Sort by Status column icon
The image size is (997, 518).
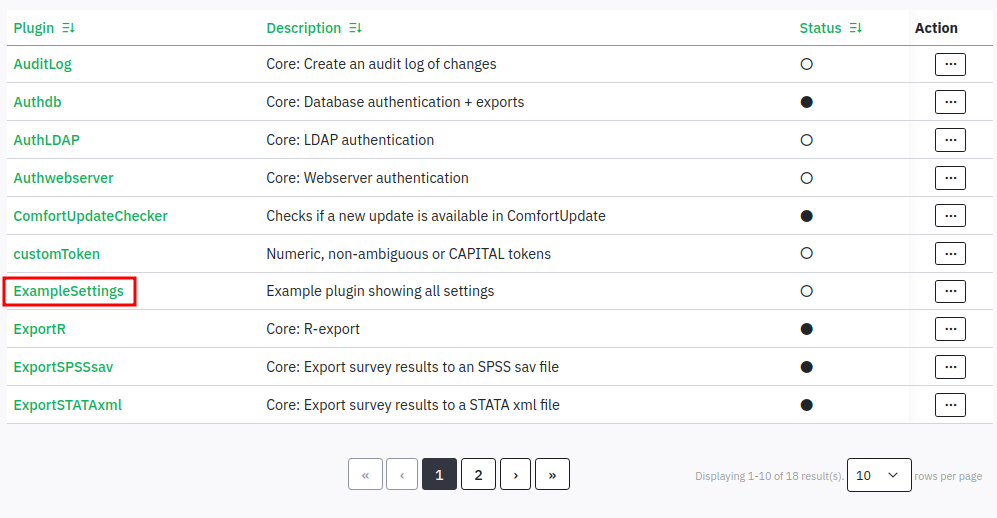pos(855,28)
